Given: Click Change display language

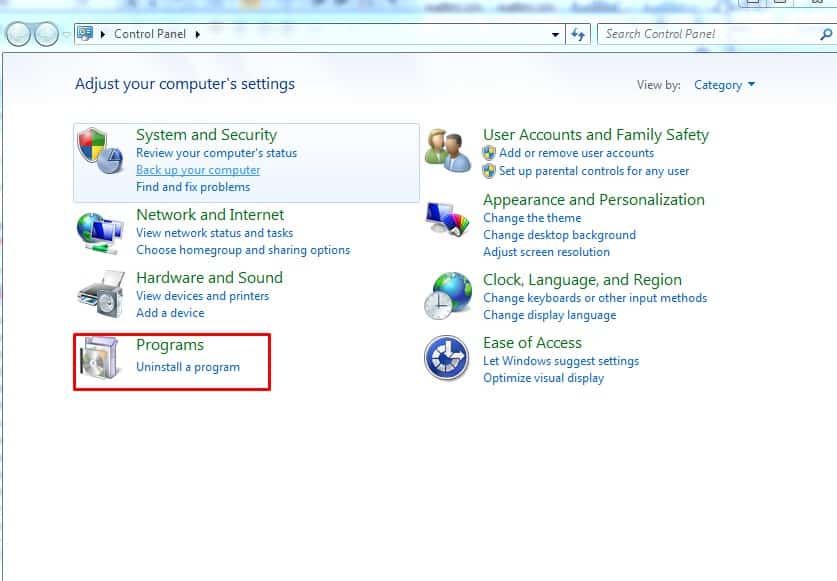Looking at the screenshot, I should click(x=549, y=315).
